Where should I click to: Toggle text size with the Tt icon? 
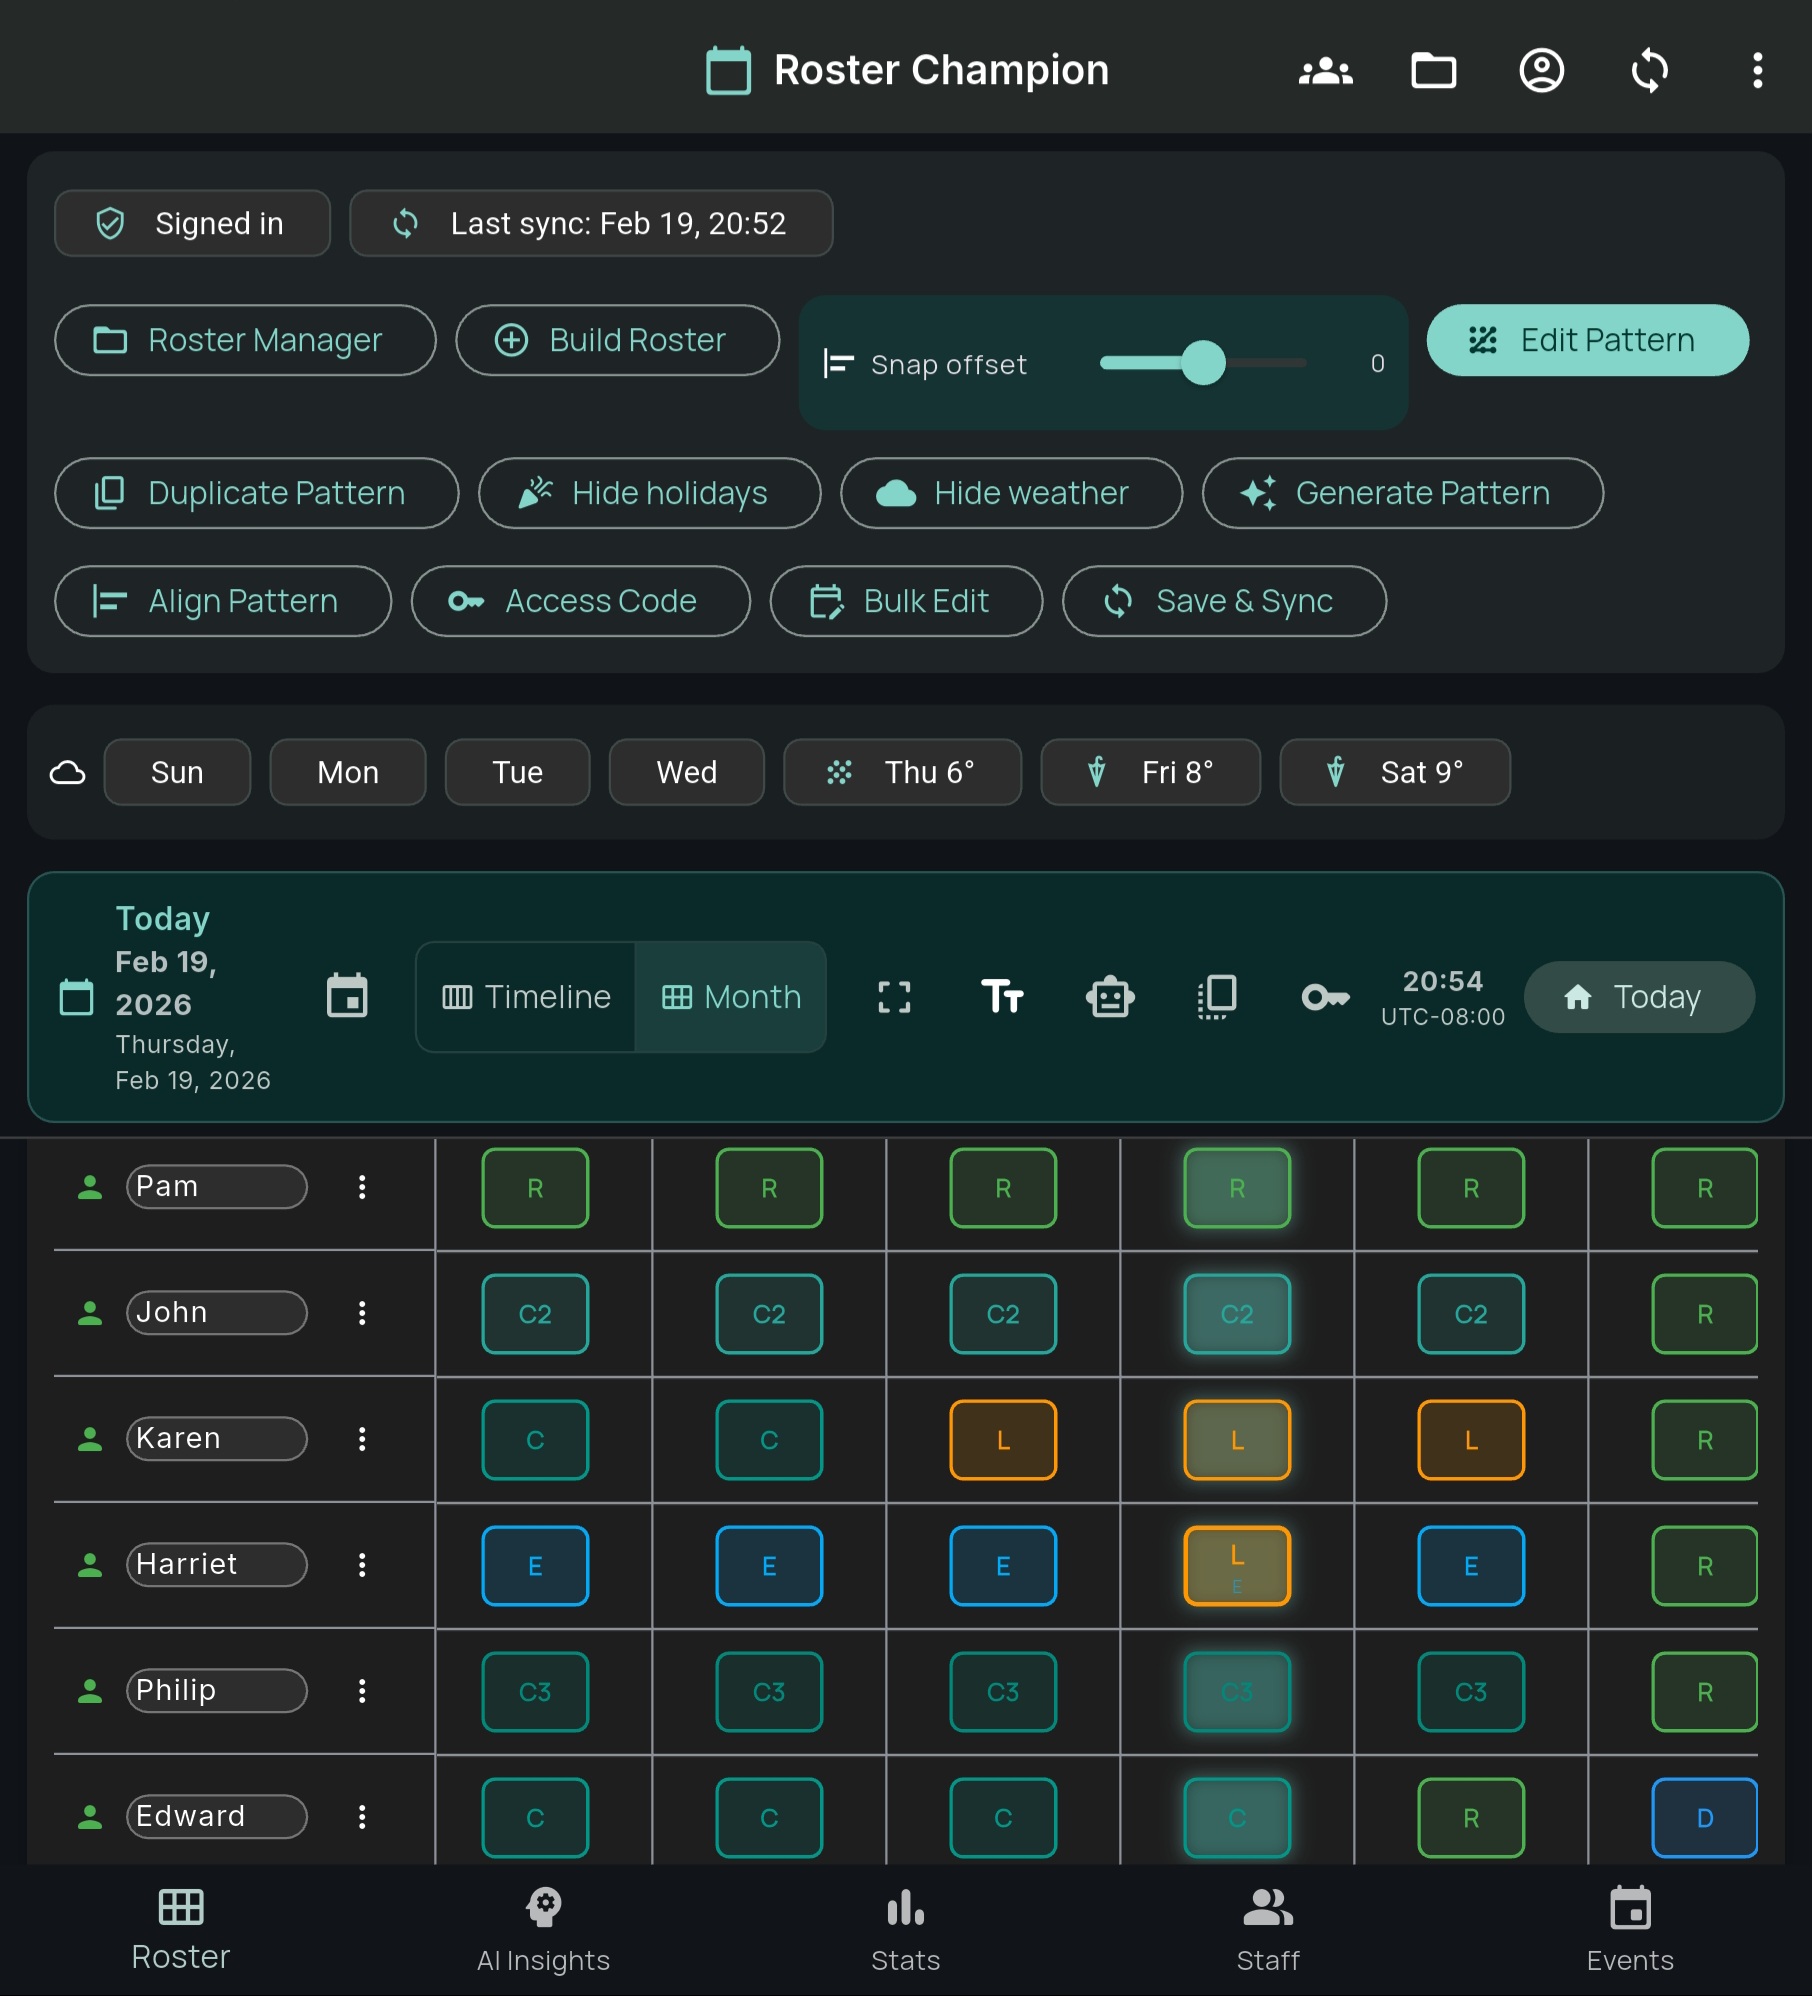pyautogui.click(x=1004, y=996)
